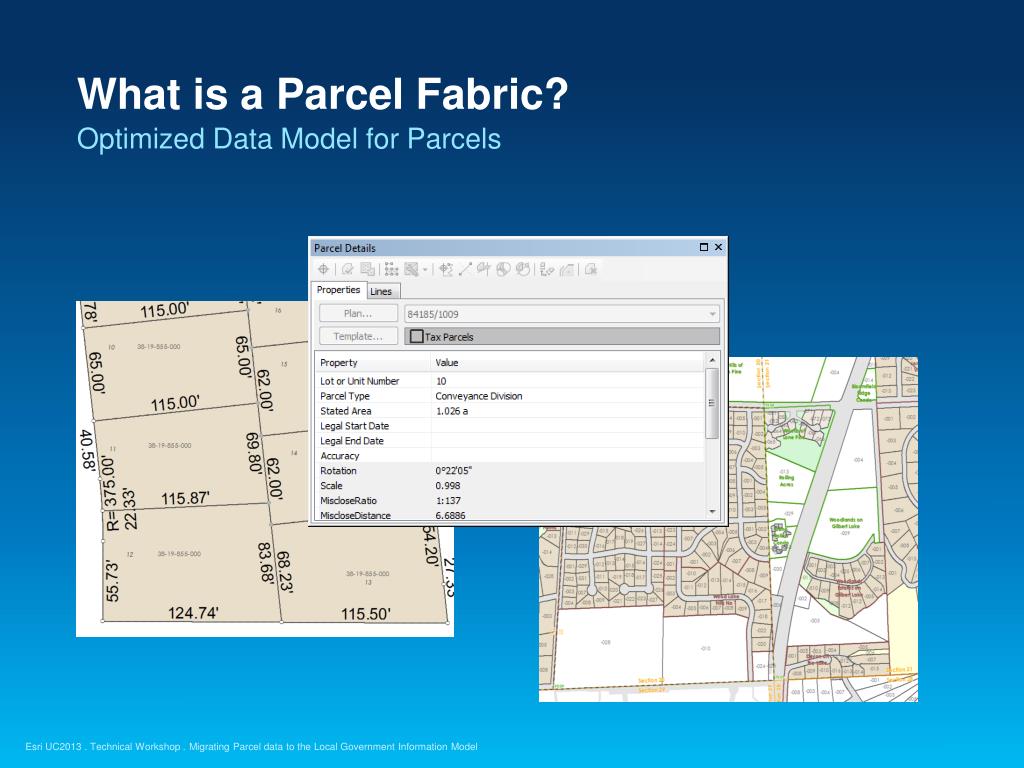Select the Parcel Type property row
This screenshot has height=768, width=1024.
tap(510, 396)
